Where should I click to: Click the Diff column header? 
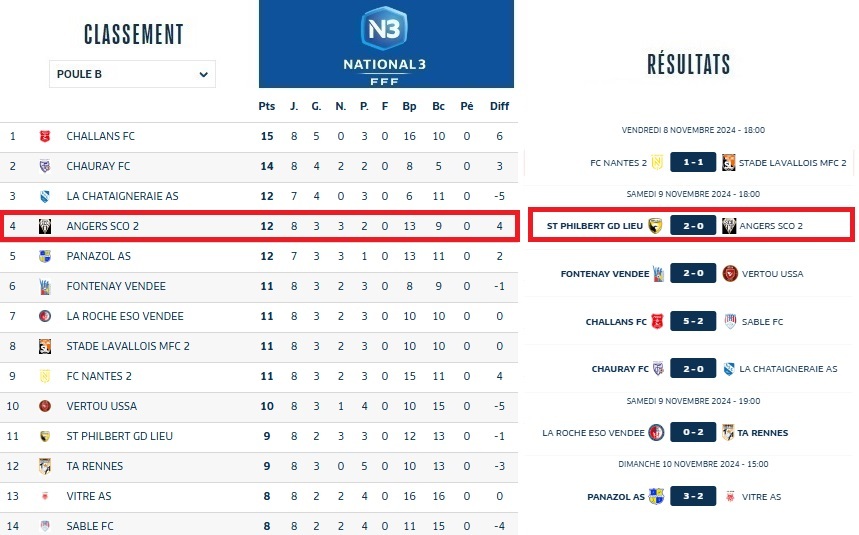click(x=499, y=106)
